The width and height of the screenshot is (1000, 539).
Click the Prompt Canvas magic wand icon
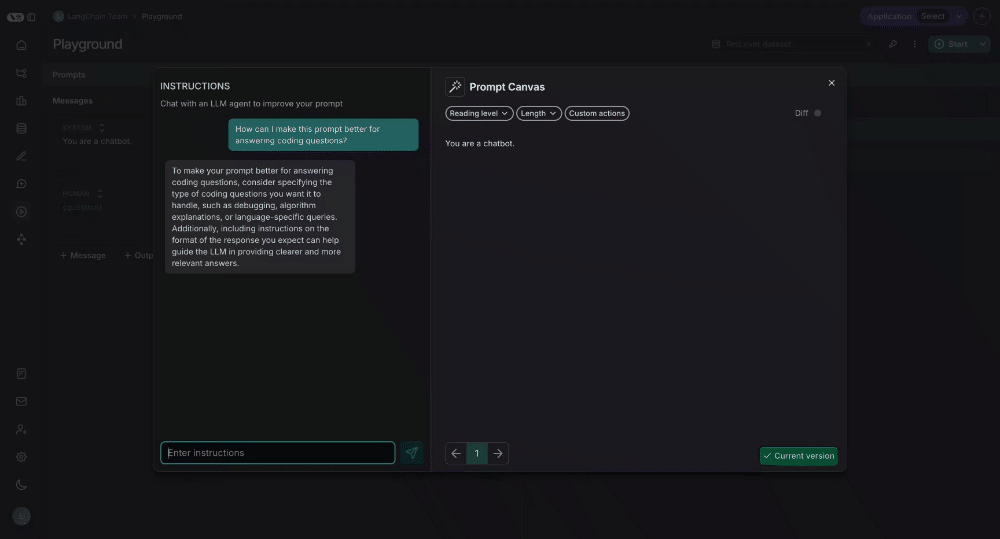tap(455, 87)
